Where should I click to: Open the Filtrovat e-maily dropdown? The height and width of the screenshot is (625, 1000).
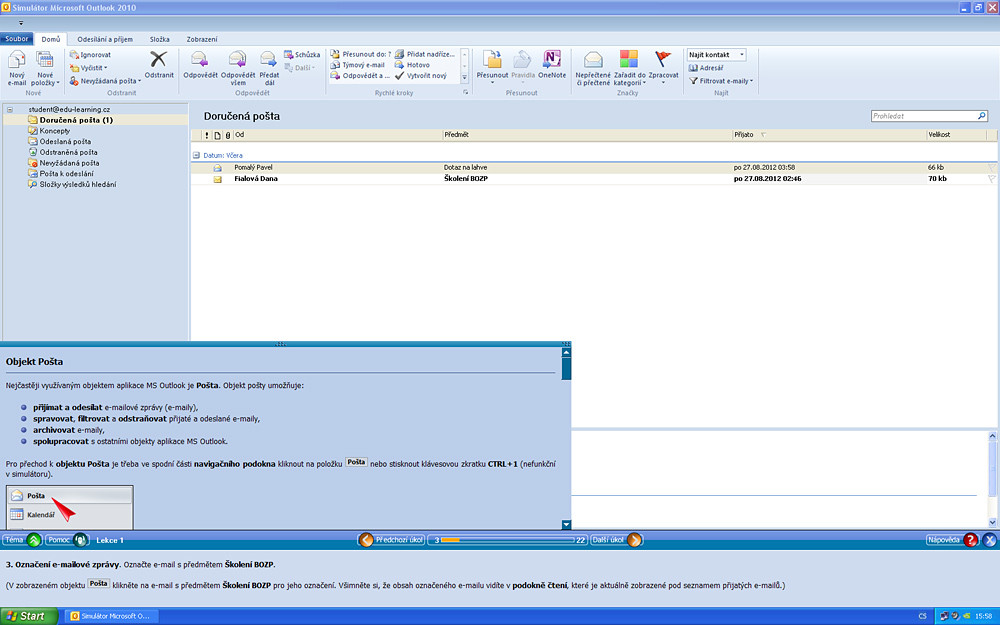pos(721,81)
